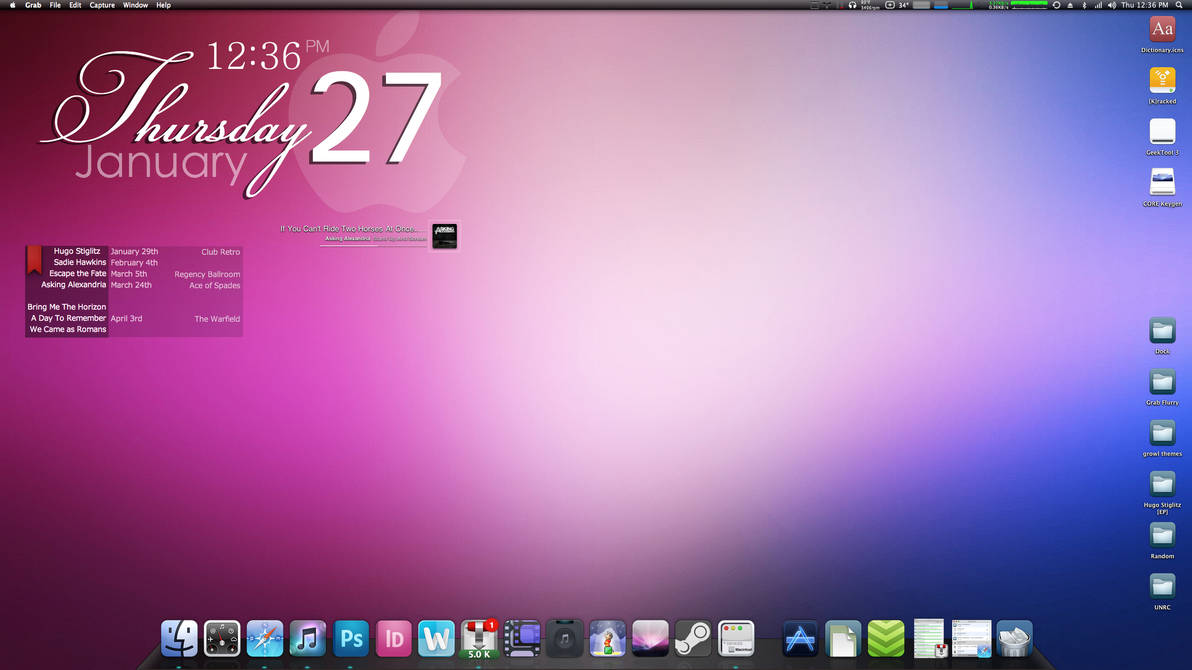Image resolution: width=1192 pixels, height=670 pixels.
Task: Open the green Downloads stack
Action: click(x=886, y=638)
